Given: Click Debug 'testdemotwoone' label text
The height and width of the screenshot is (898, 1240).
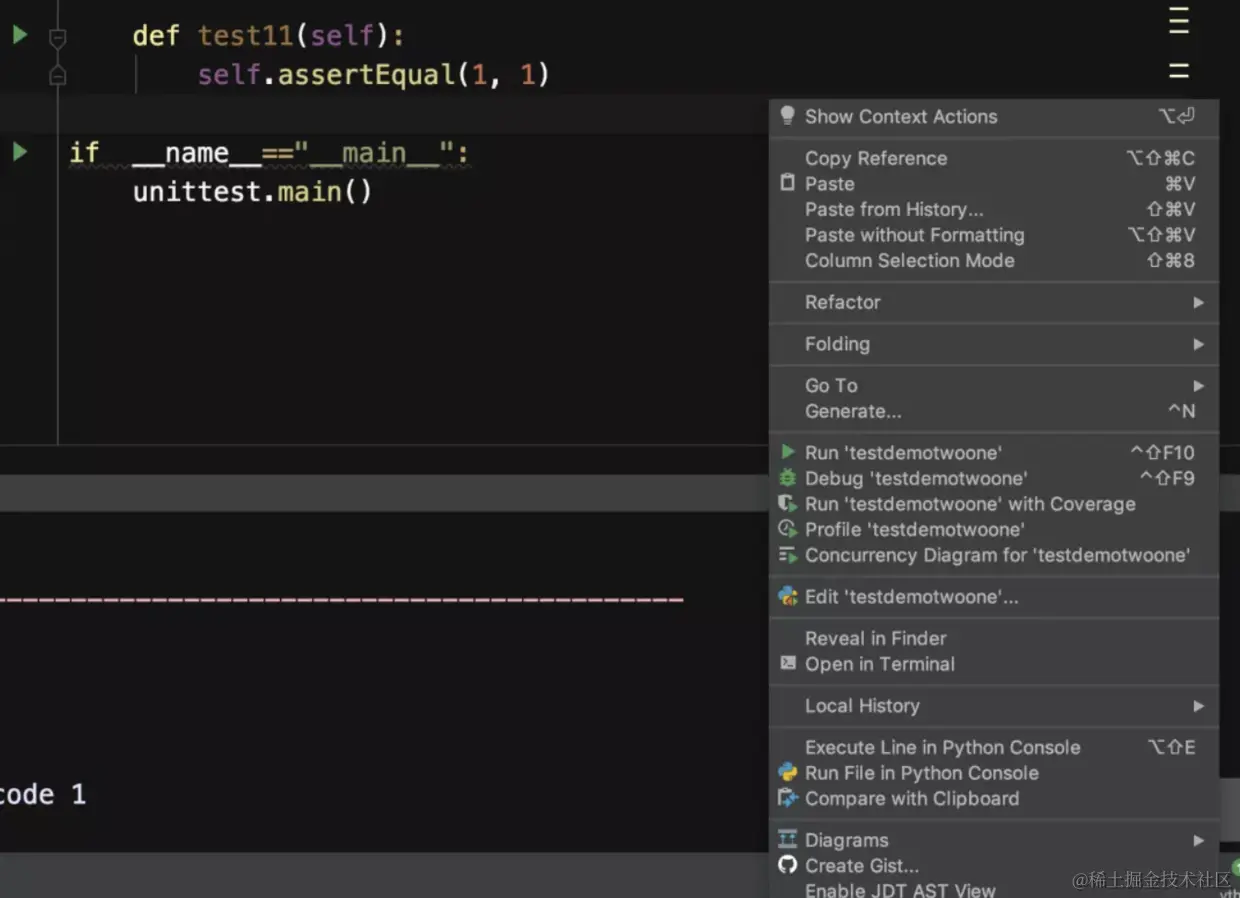Looking at the screenshot, I should tap(916, 478).
